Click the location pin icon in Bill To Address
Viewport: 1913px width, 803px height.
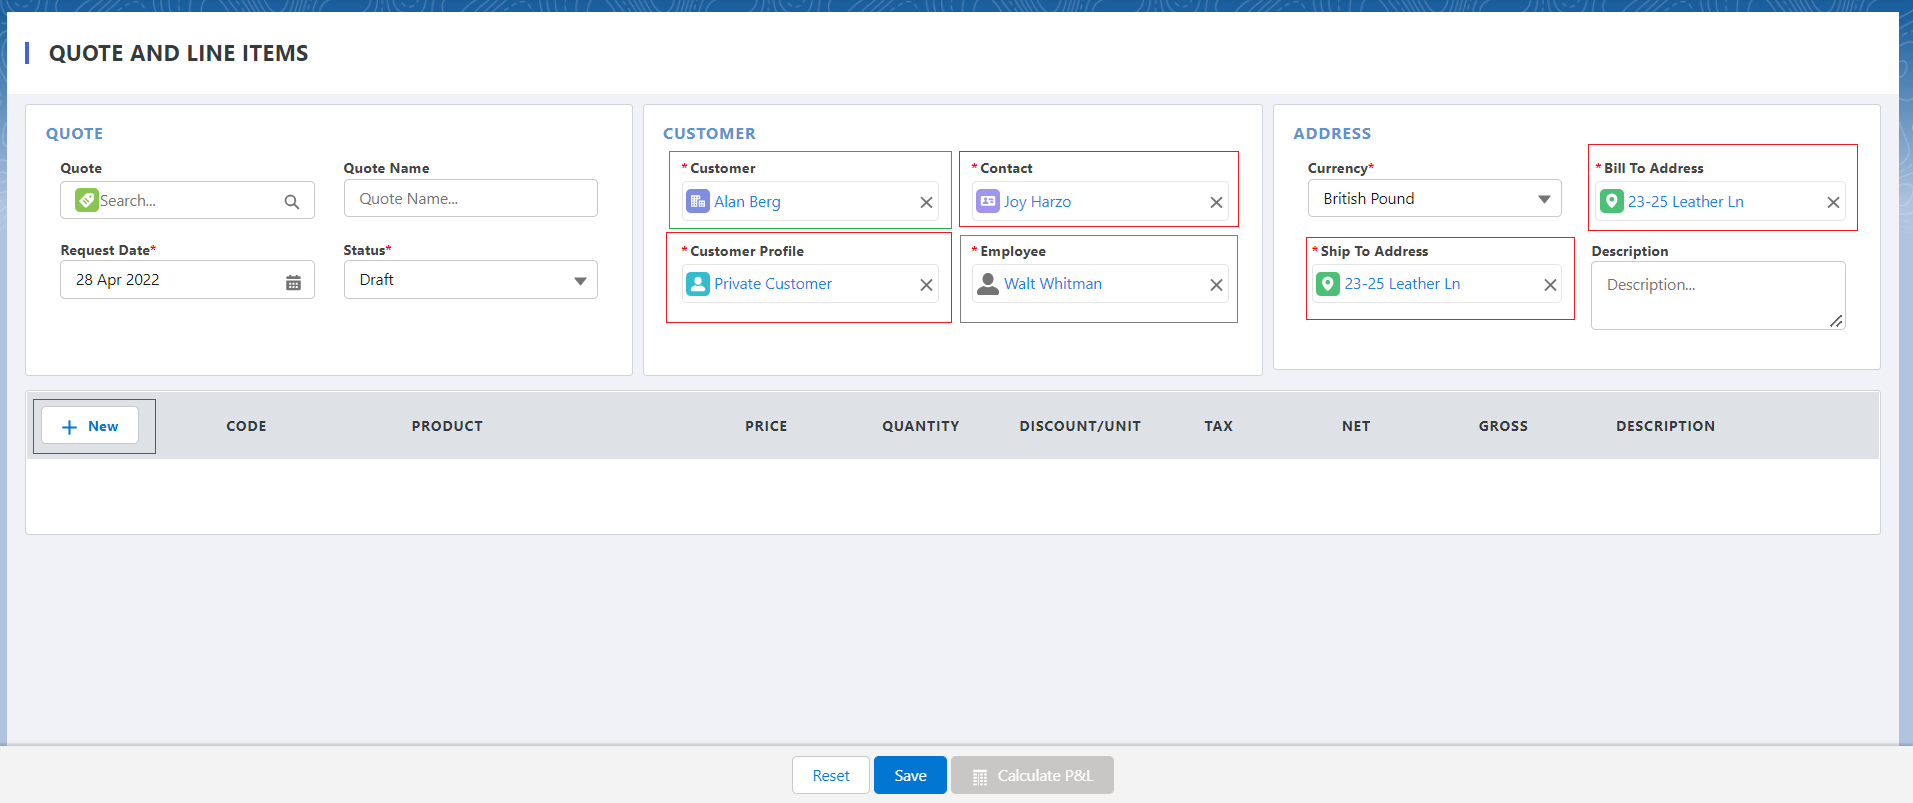[1612, 201]
